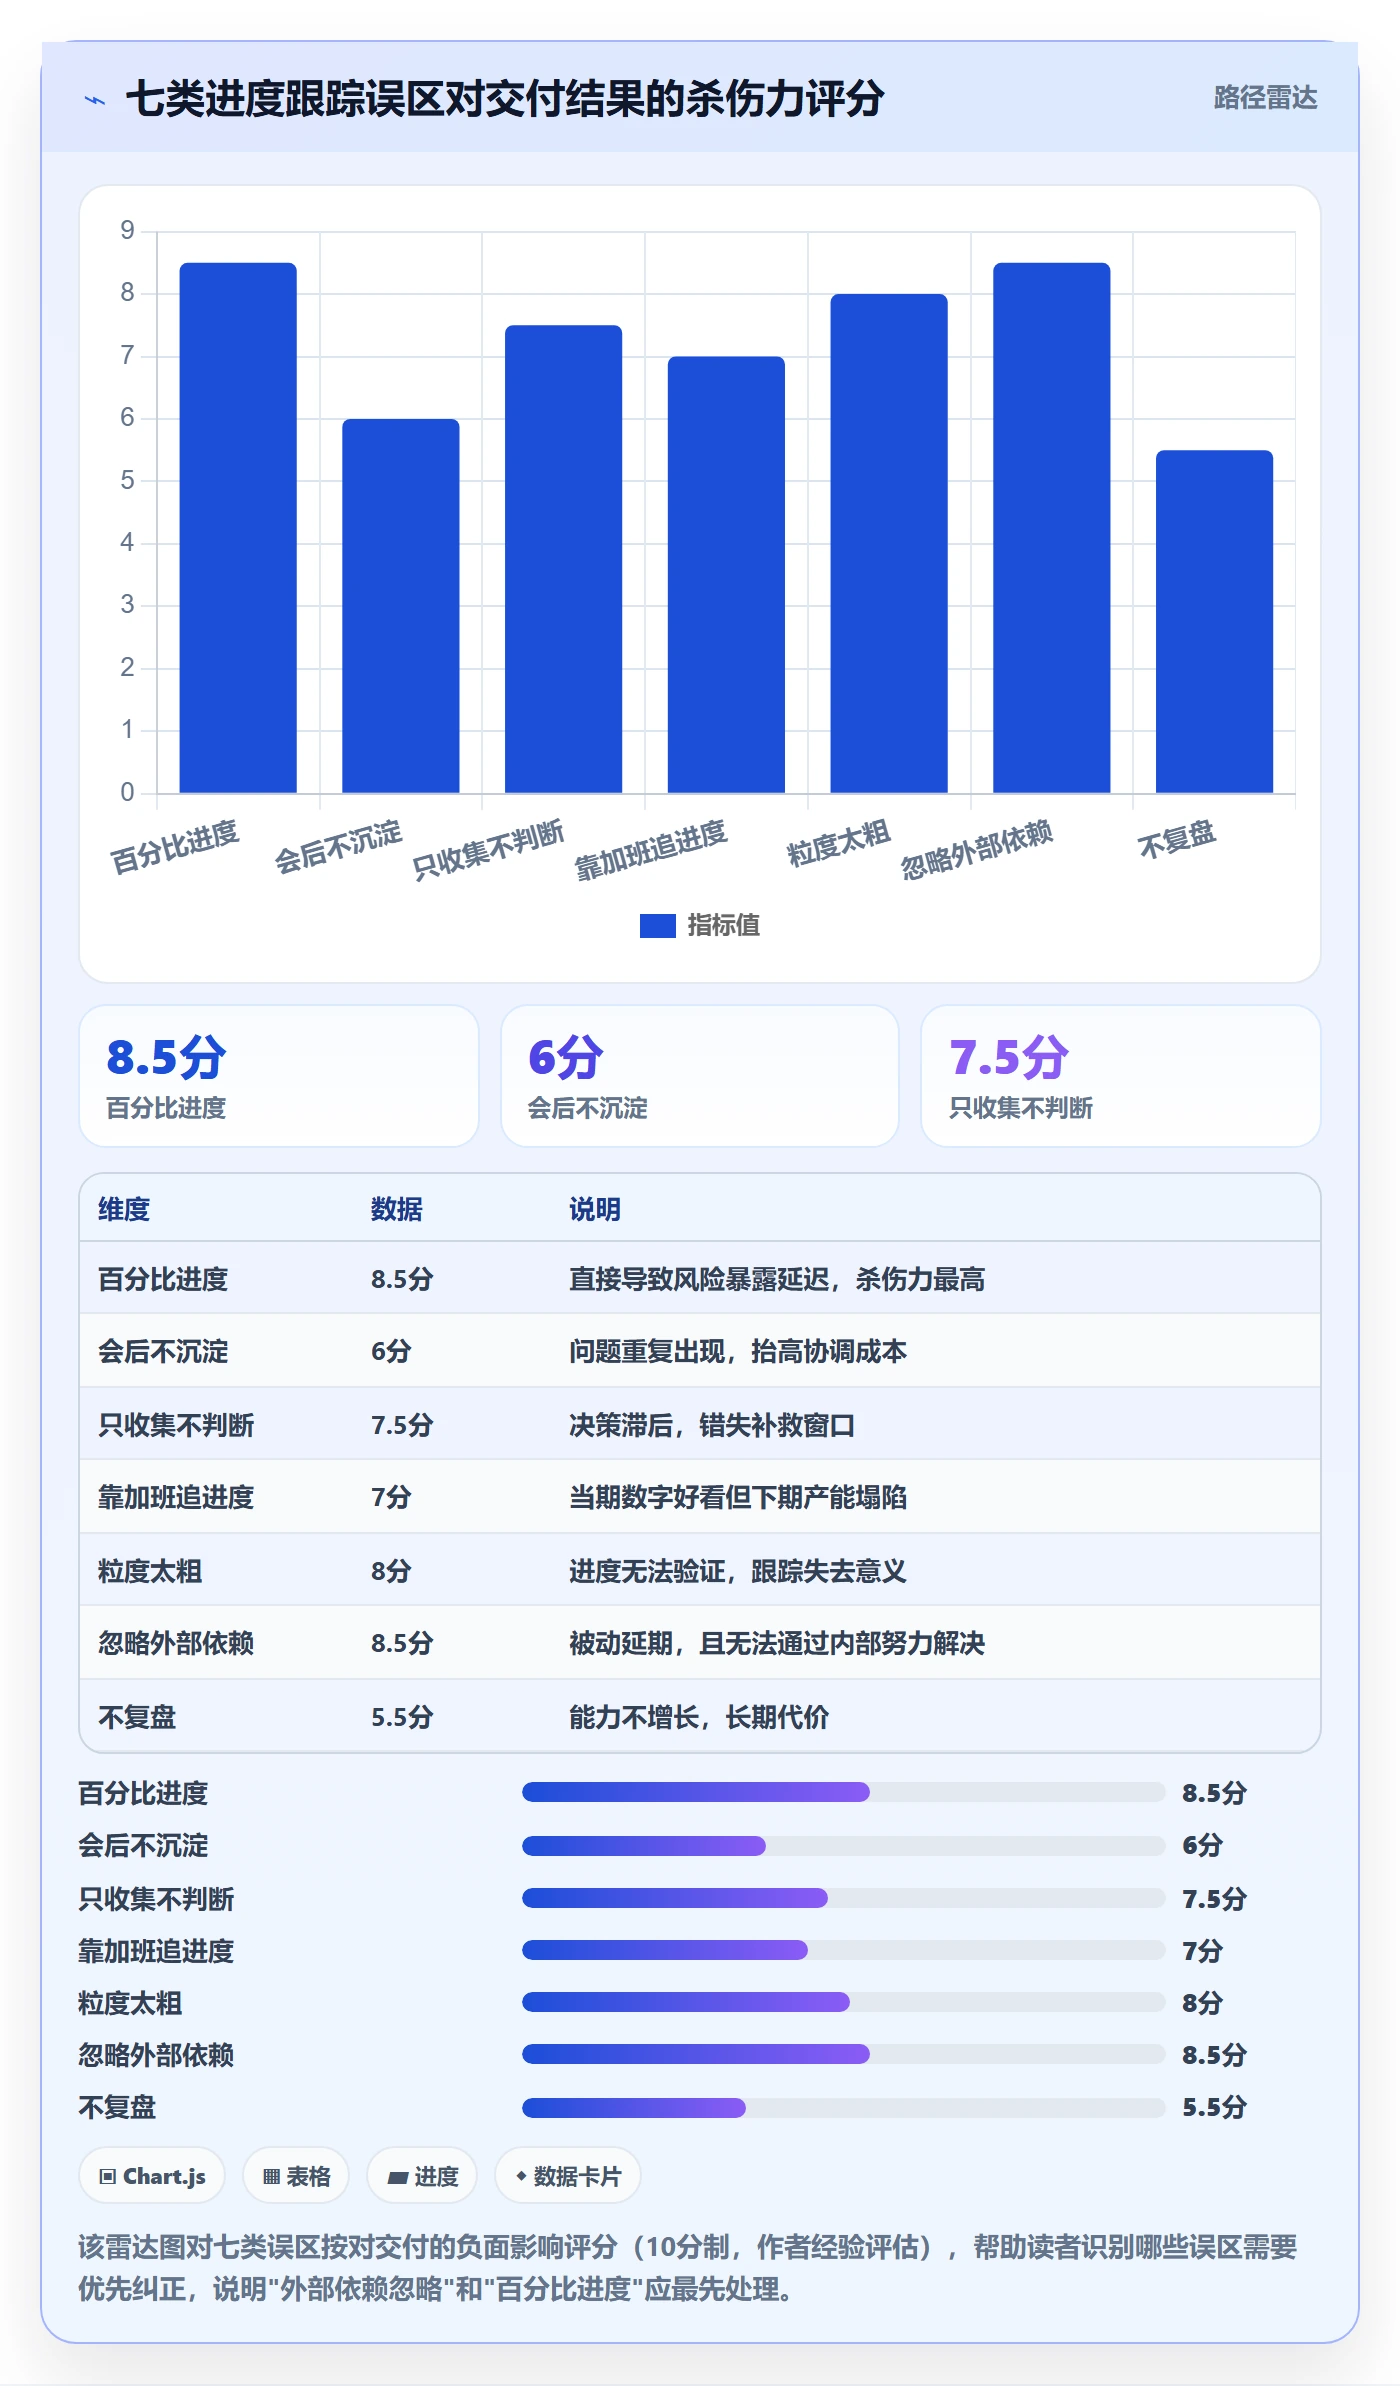
Task: Click the x-axis label 粒度太粗
Action: [839, 844]
